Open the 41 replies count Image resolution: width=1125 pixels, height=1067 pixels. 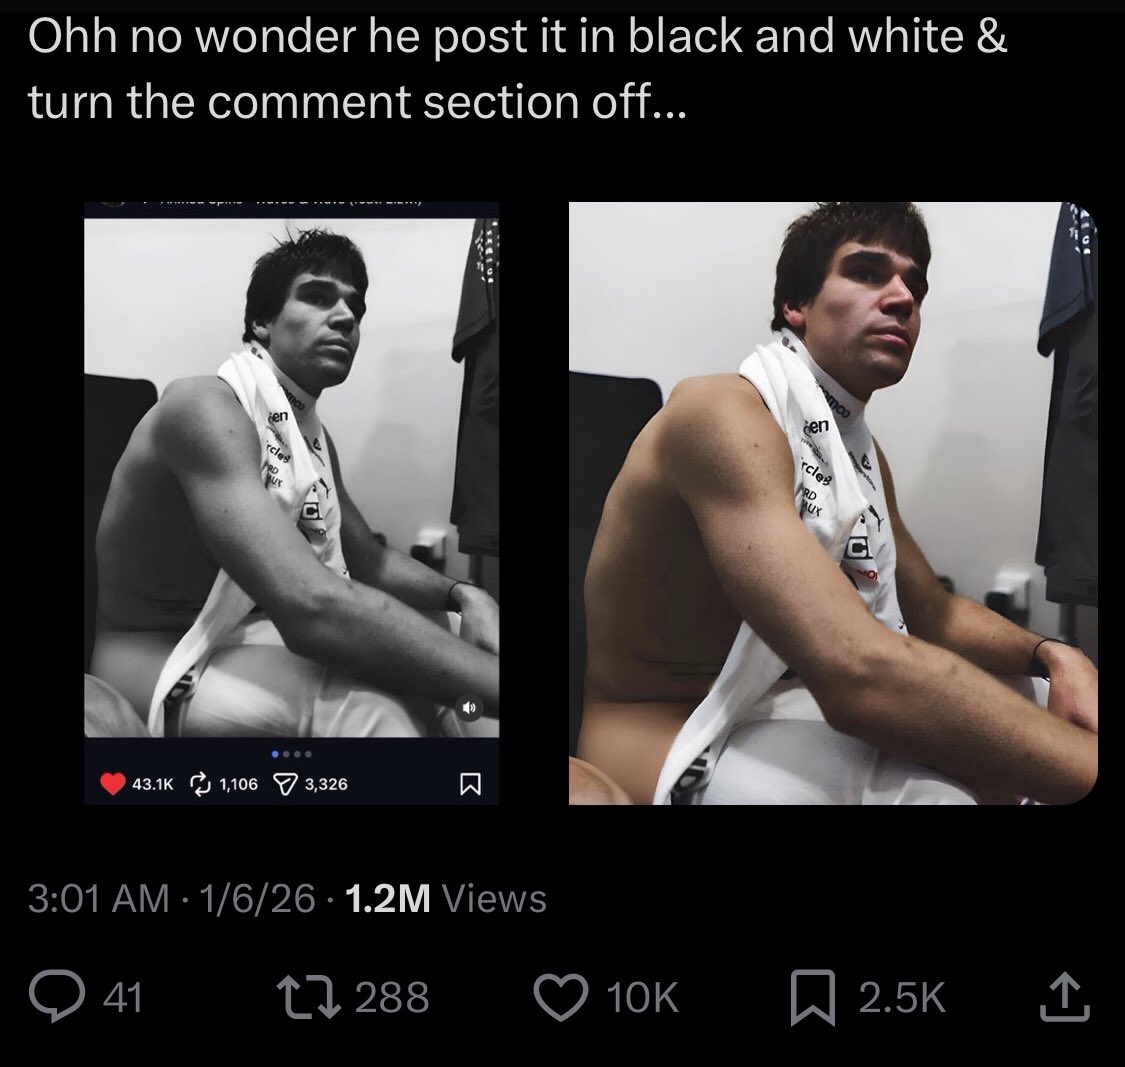point(123,997)
